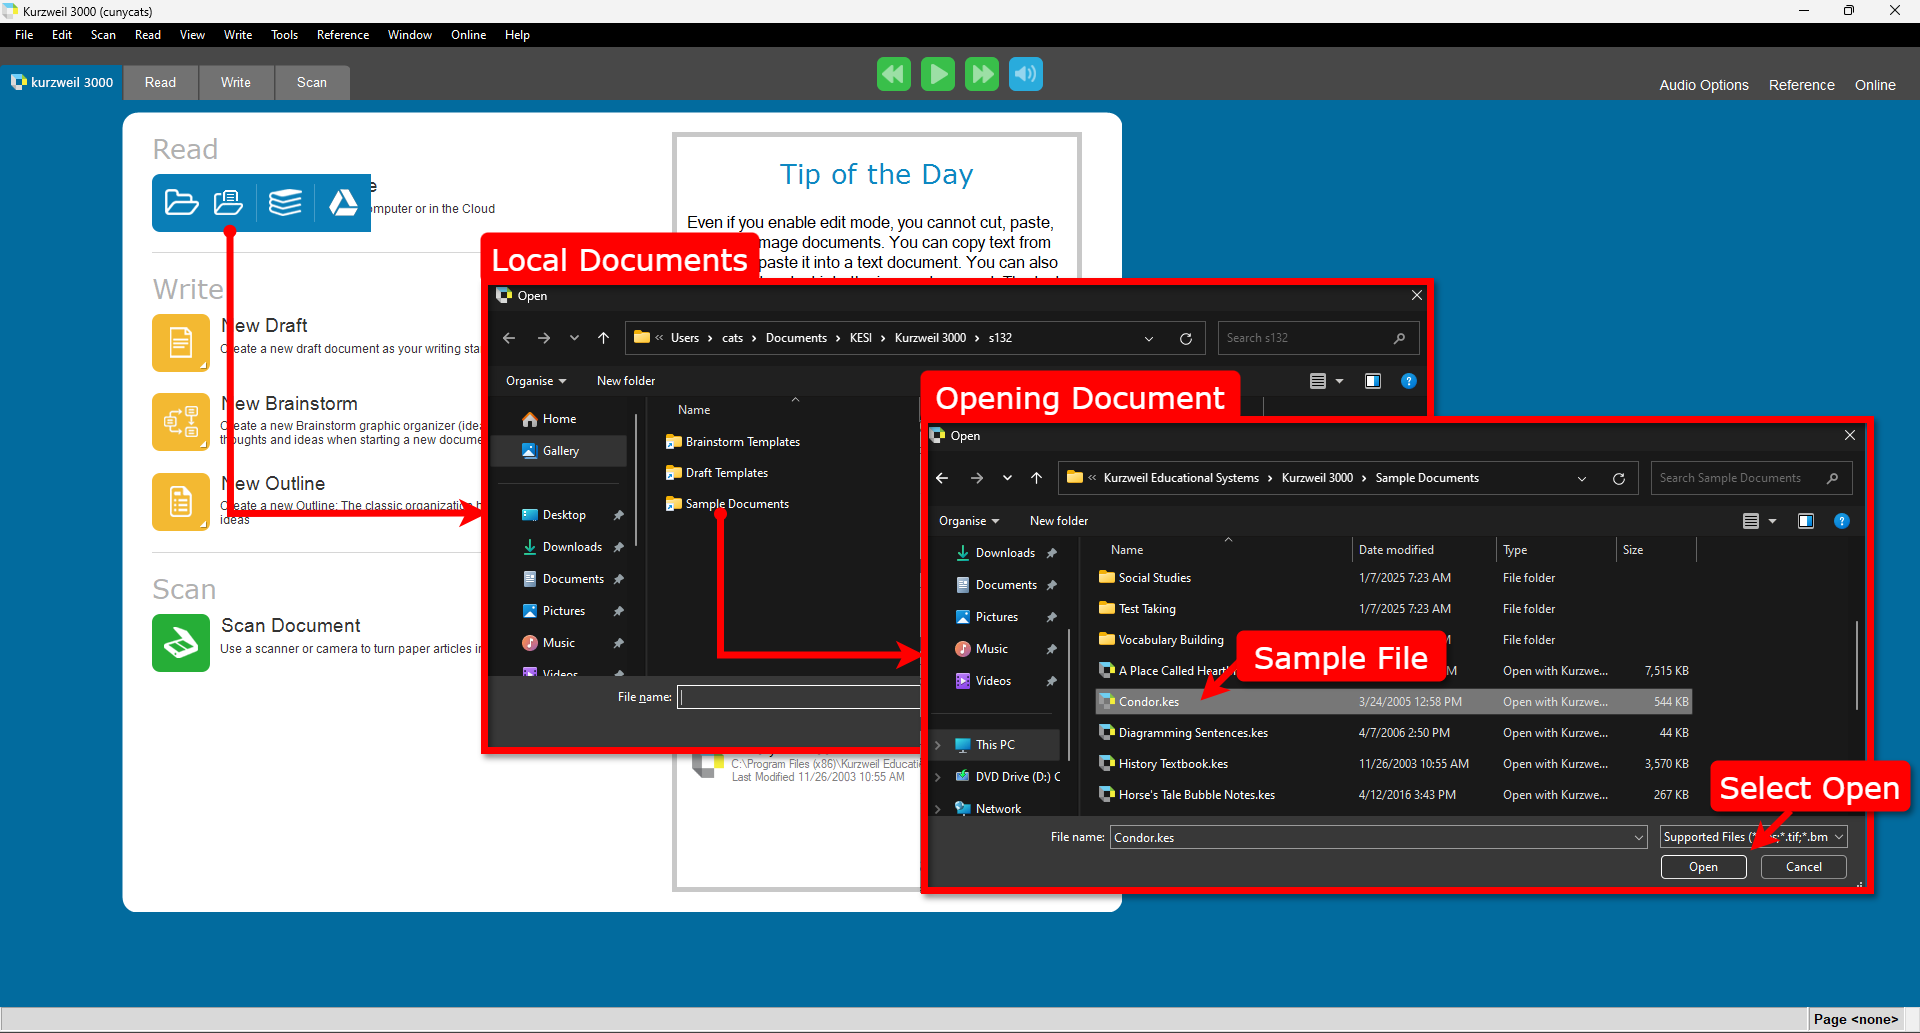Select DVD Drive (D:) in sidebar
The width and height of the screenshot is (1920, 1033).
point(1005,777)
